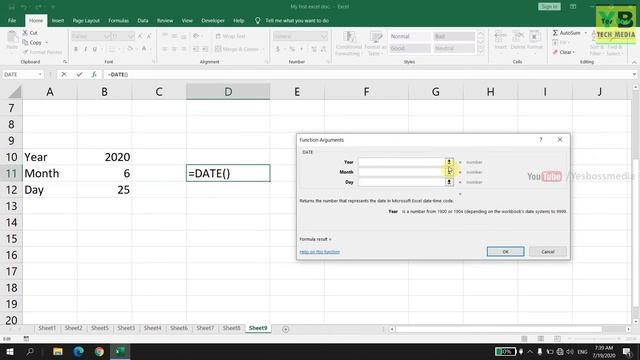Select cell B10 containing 2020
The height and width of the screenshot is (360, 640).
pyautogui.click(x=104, y=157)
